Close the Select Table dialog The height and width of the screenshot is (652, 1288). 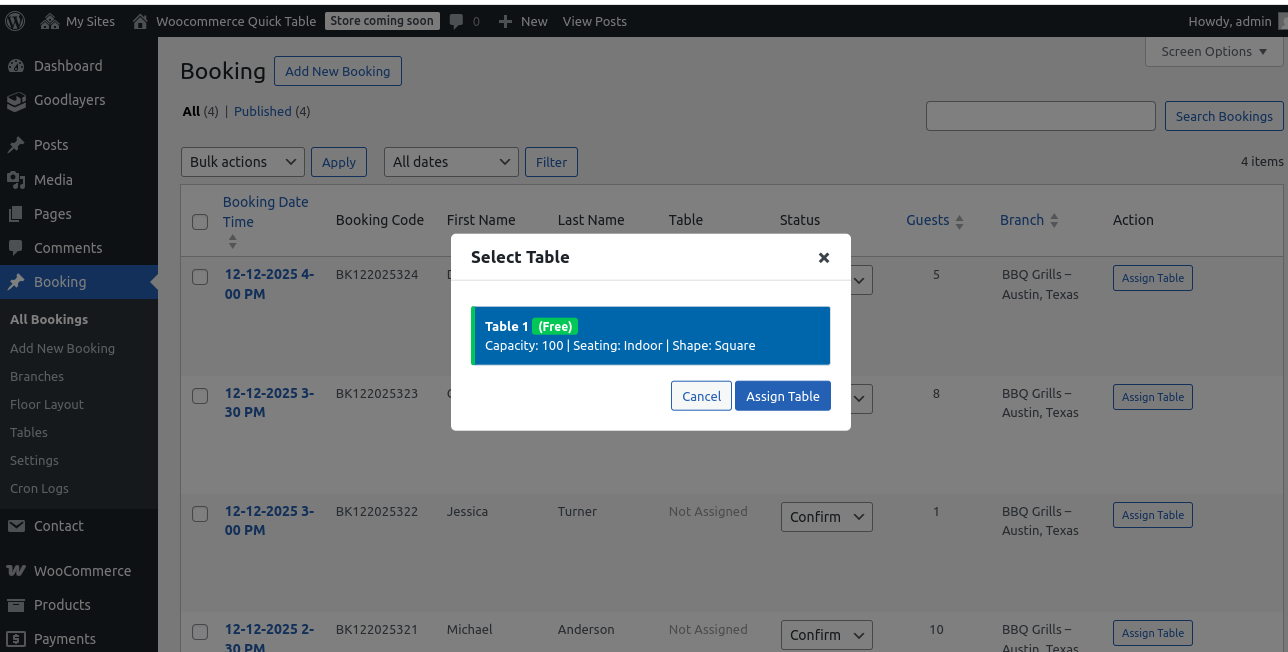pyautogui.click(x=824, y=257)
